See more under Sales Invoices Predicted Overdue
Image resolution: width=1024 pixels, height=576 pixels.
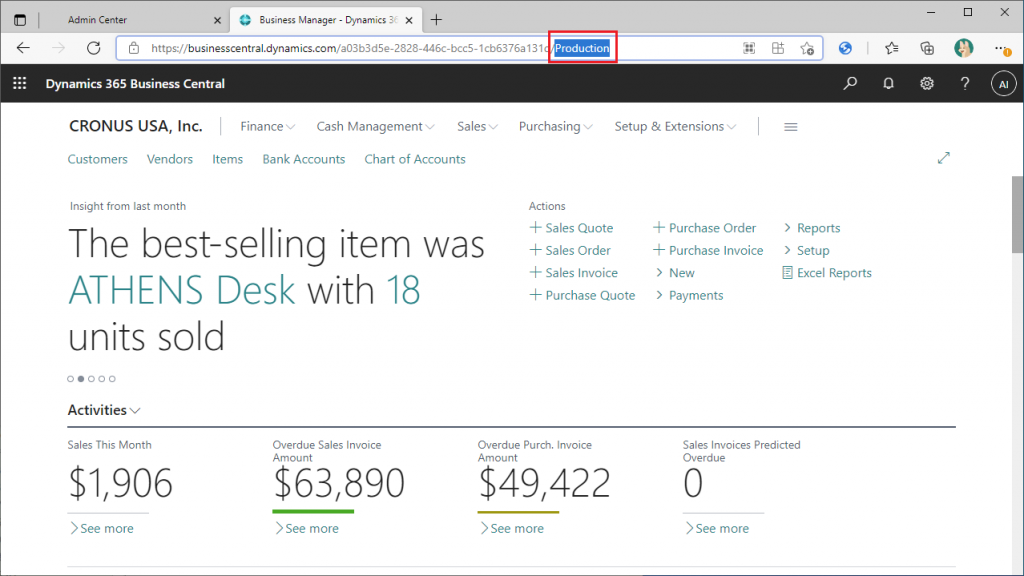tap(716, 528)
